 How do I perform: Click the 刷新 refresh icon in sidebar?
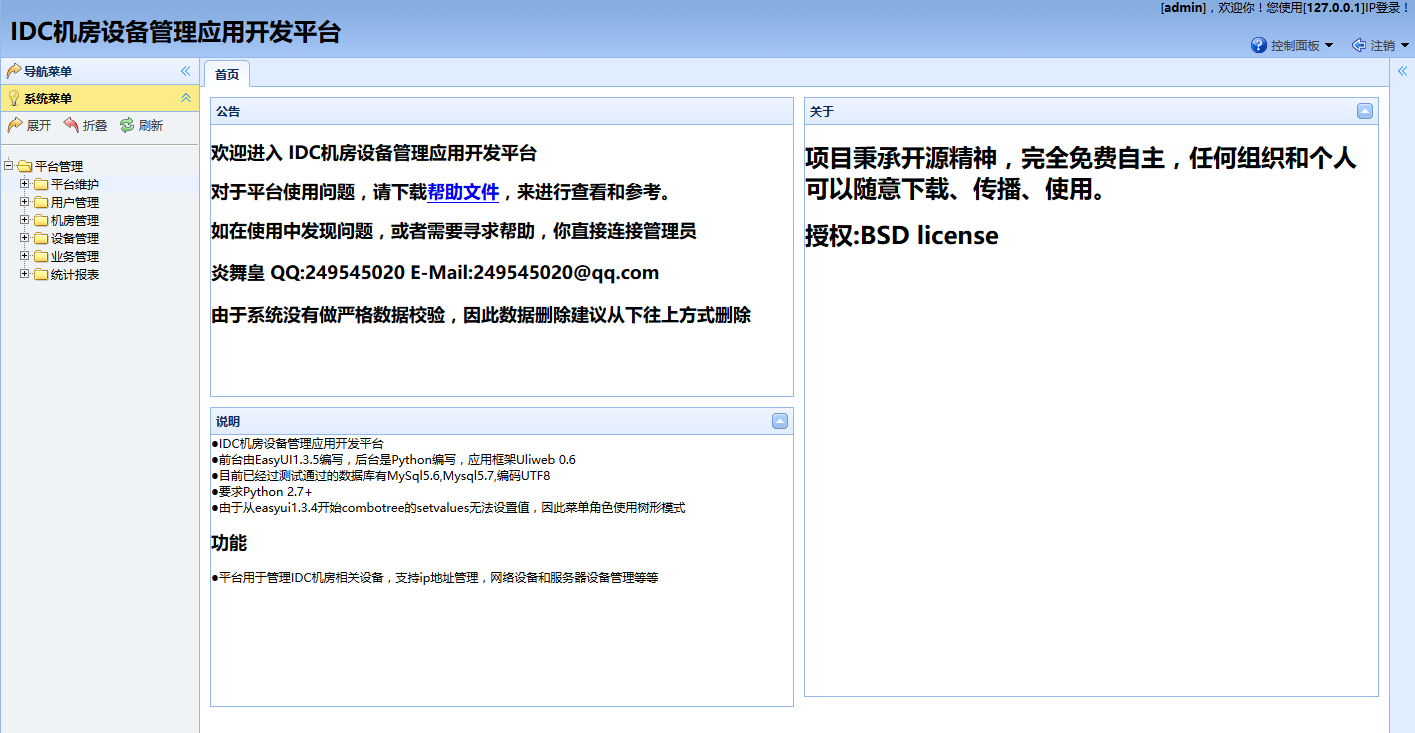point(127,125)
